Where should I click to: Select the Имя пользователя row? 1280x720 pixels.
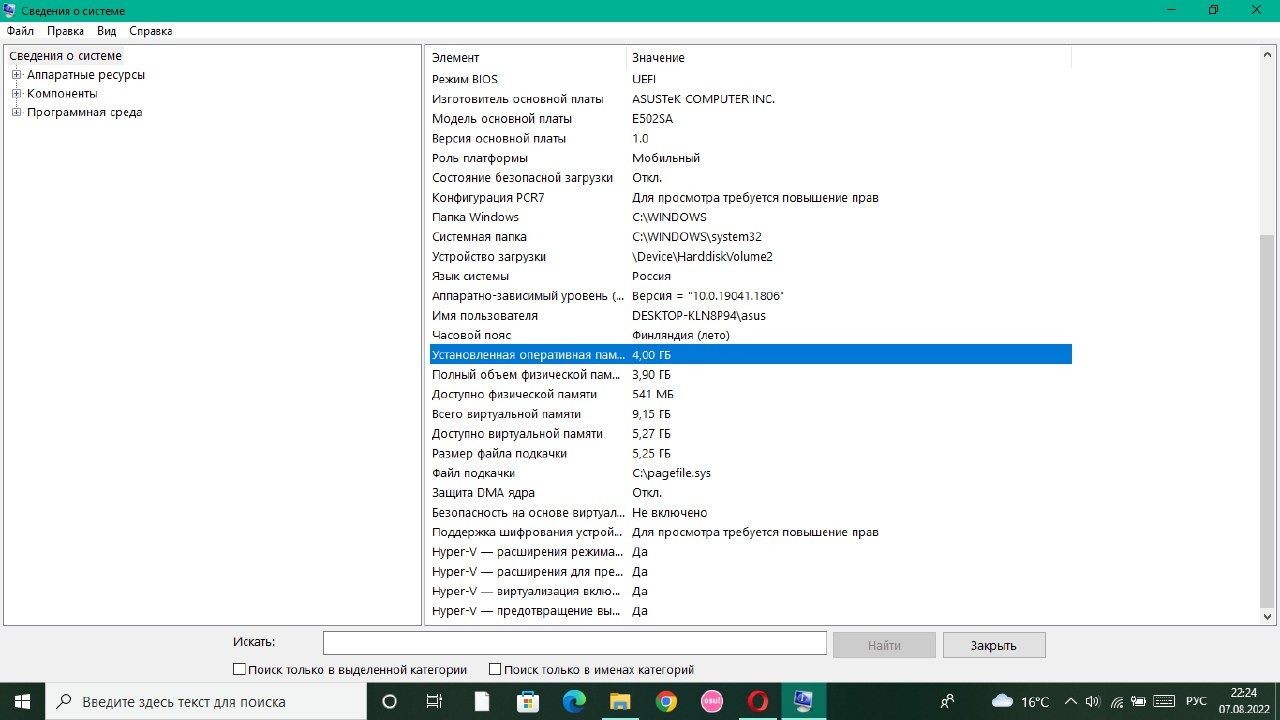[x=750, y=316]
